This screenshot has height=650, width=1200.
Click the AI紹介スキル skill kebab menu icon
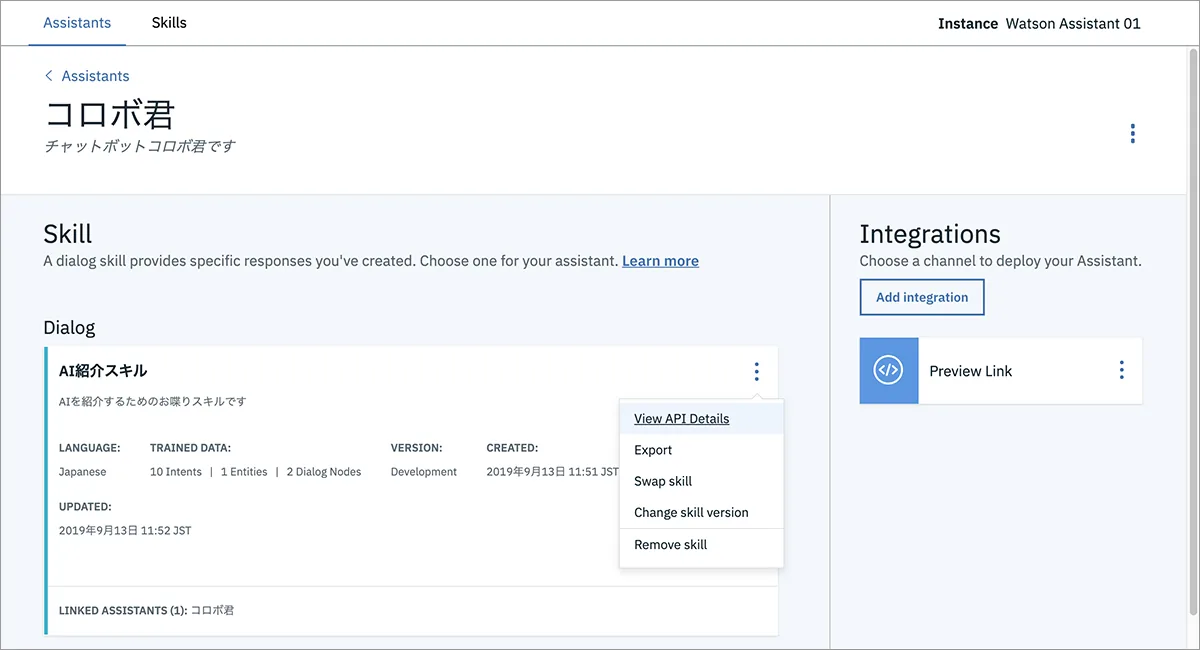[756, 372]
